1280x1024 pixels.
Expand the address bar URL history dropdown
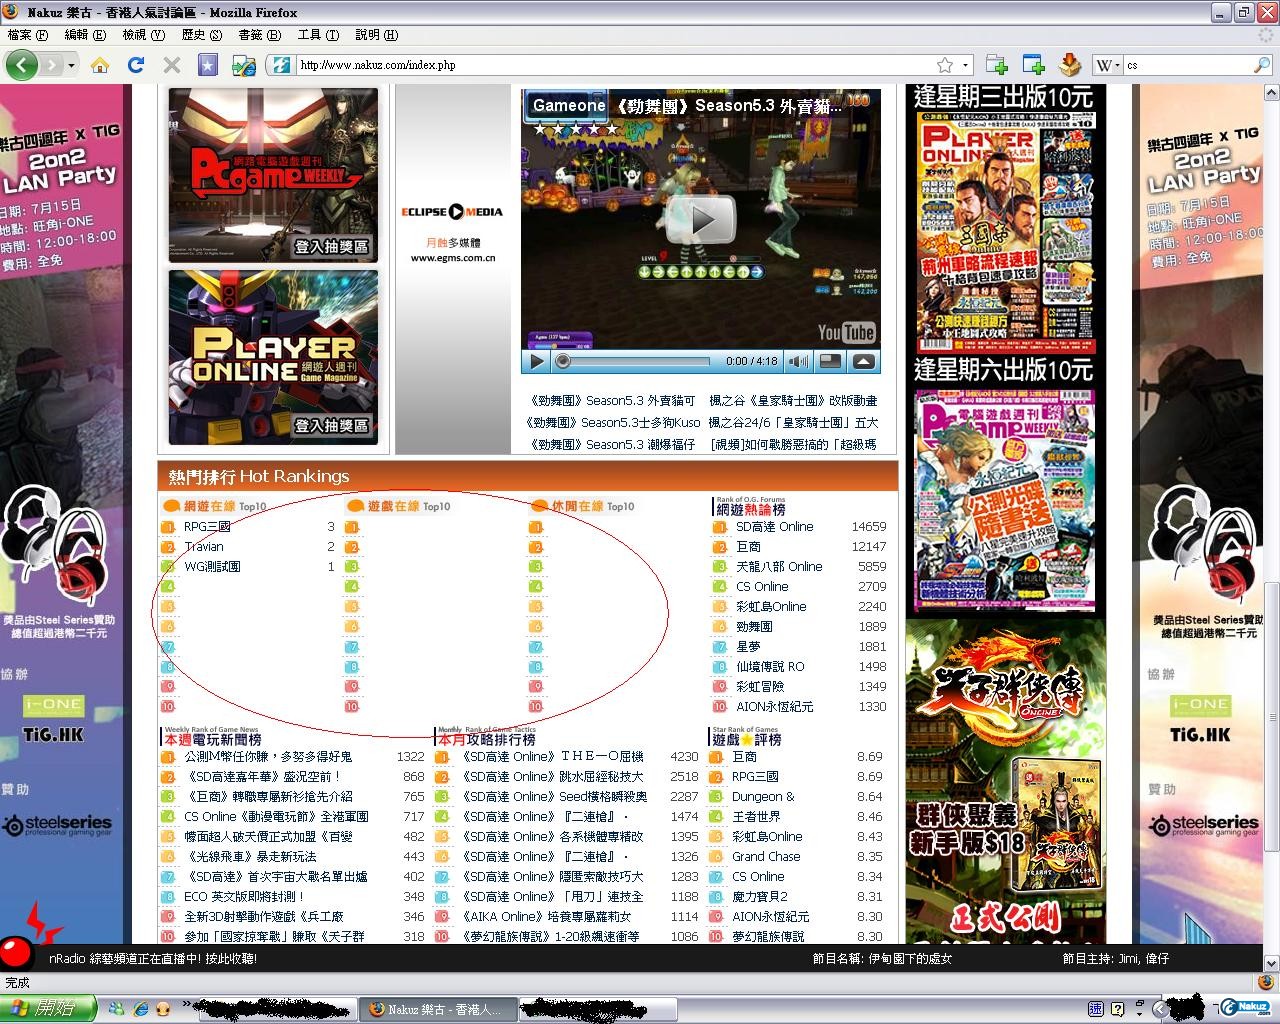965,65
